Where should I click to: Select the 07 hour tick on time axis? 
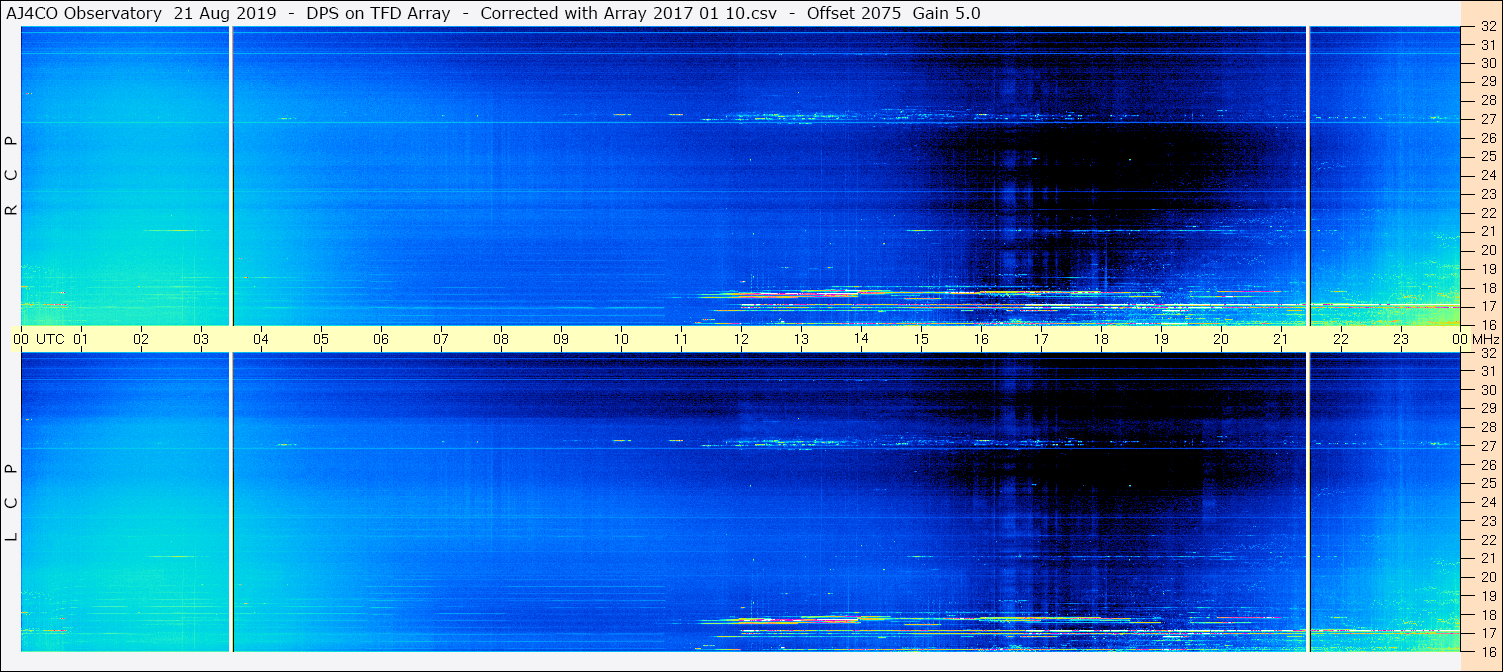(441, 339)
